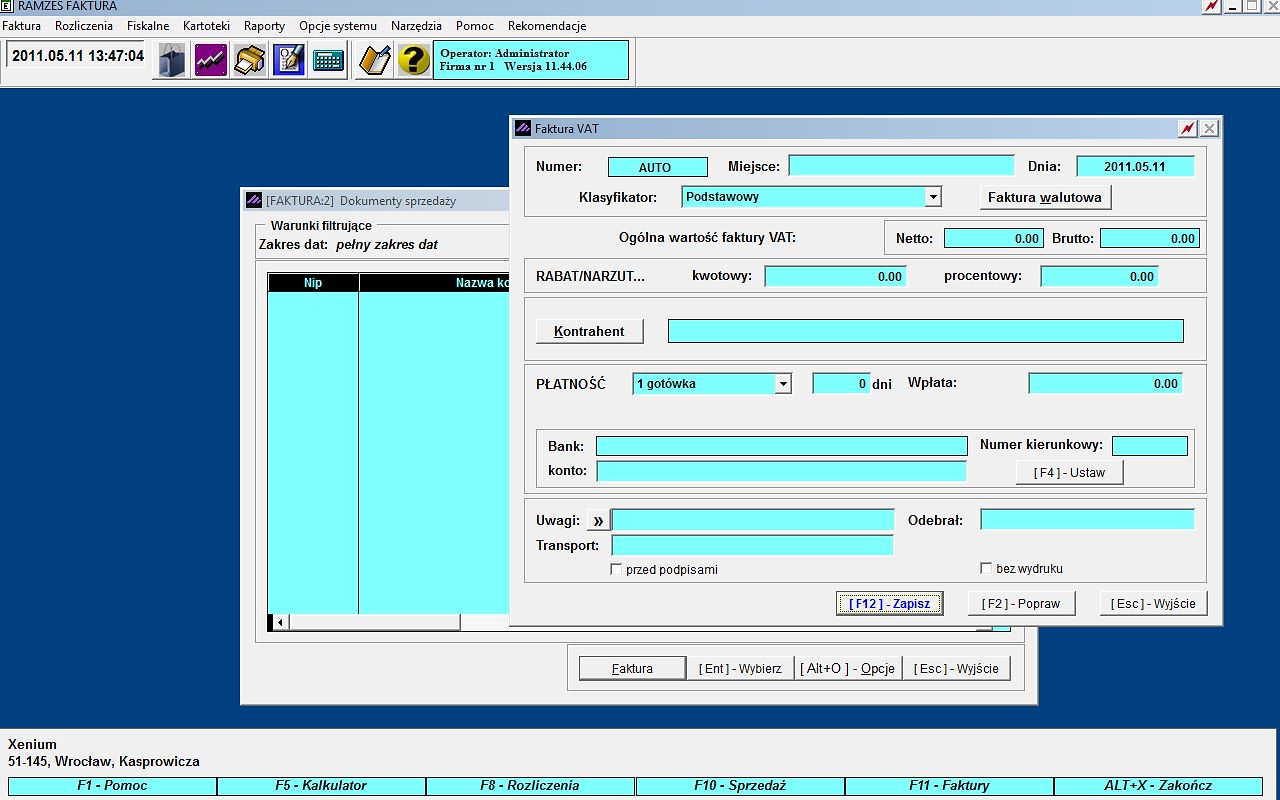Open the document with pen icon
This screenshot has height=800, width=1280.
[289, 60]
